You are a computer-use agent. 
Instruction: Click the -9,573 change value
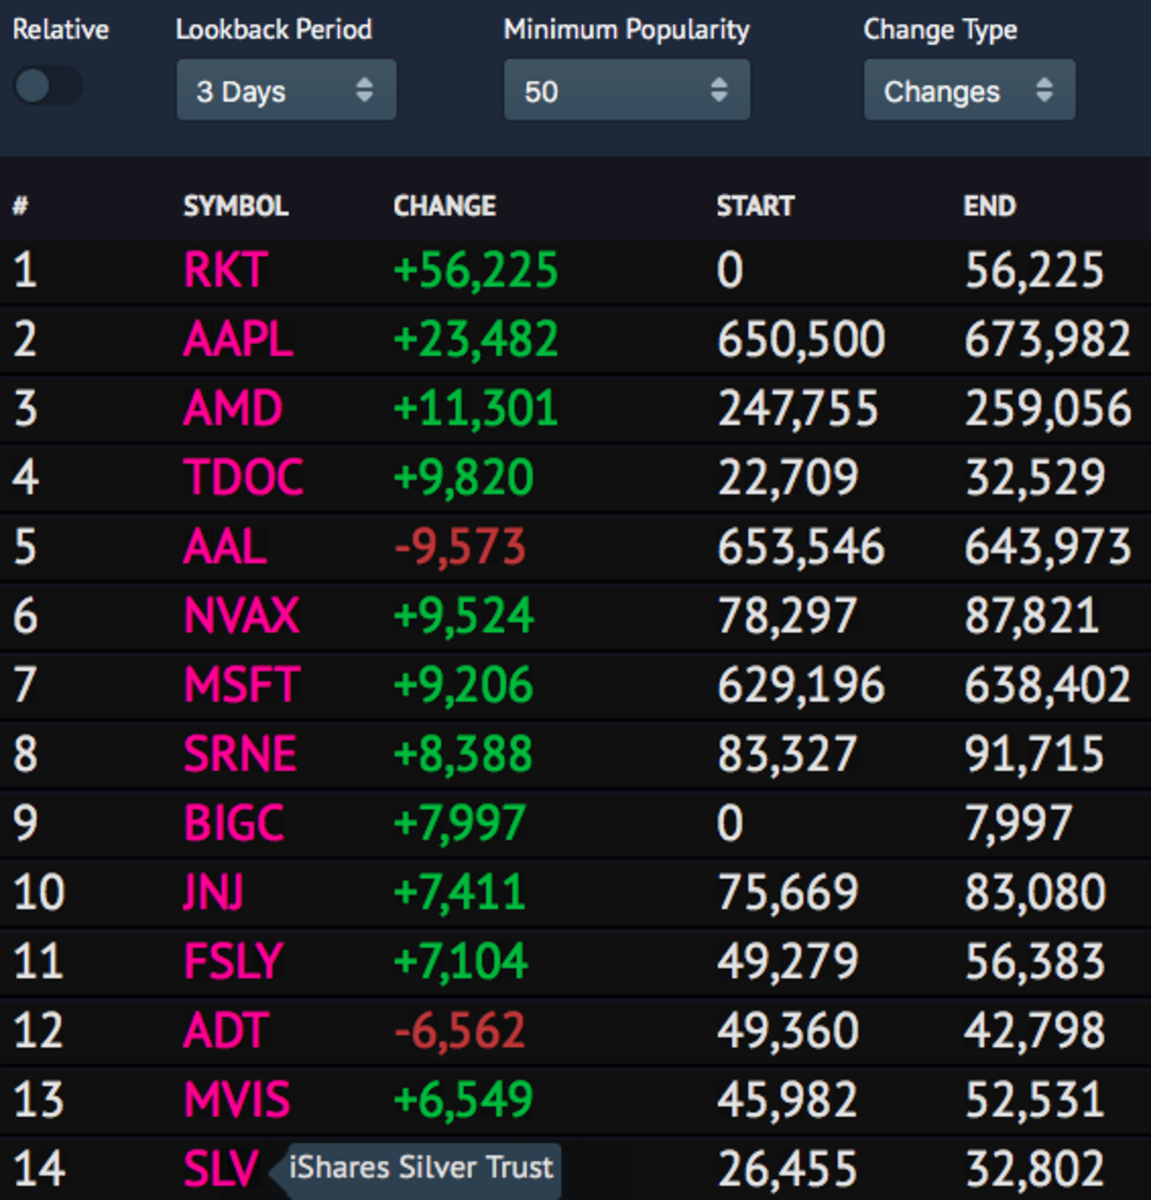tap(460, 546)
